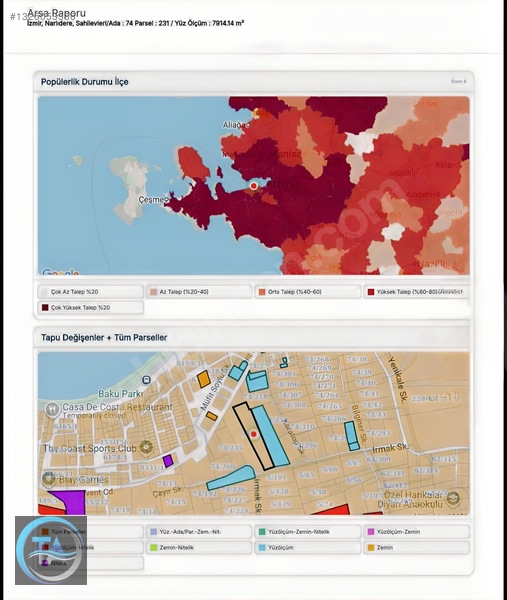Click the orange parcel at top of parcel map
507x600 pixels.
[204, 379]
